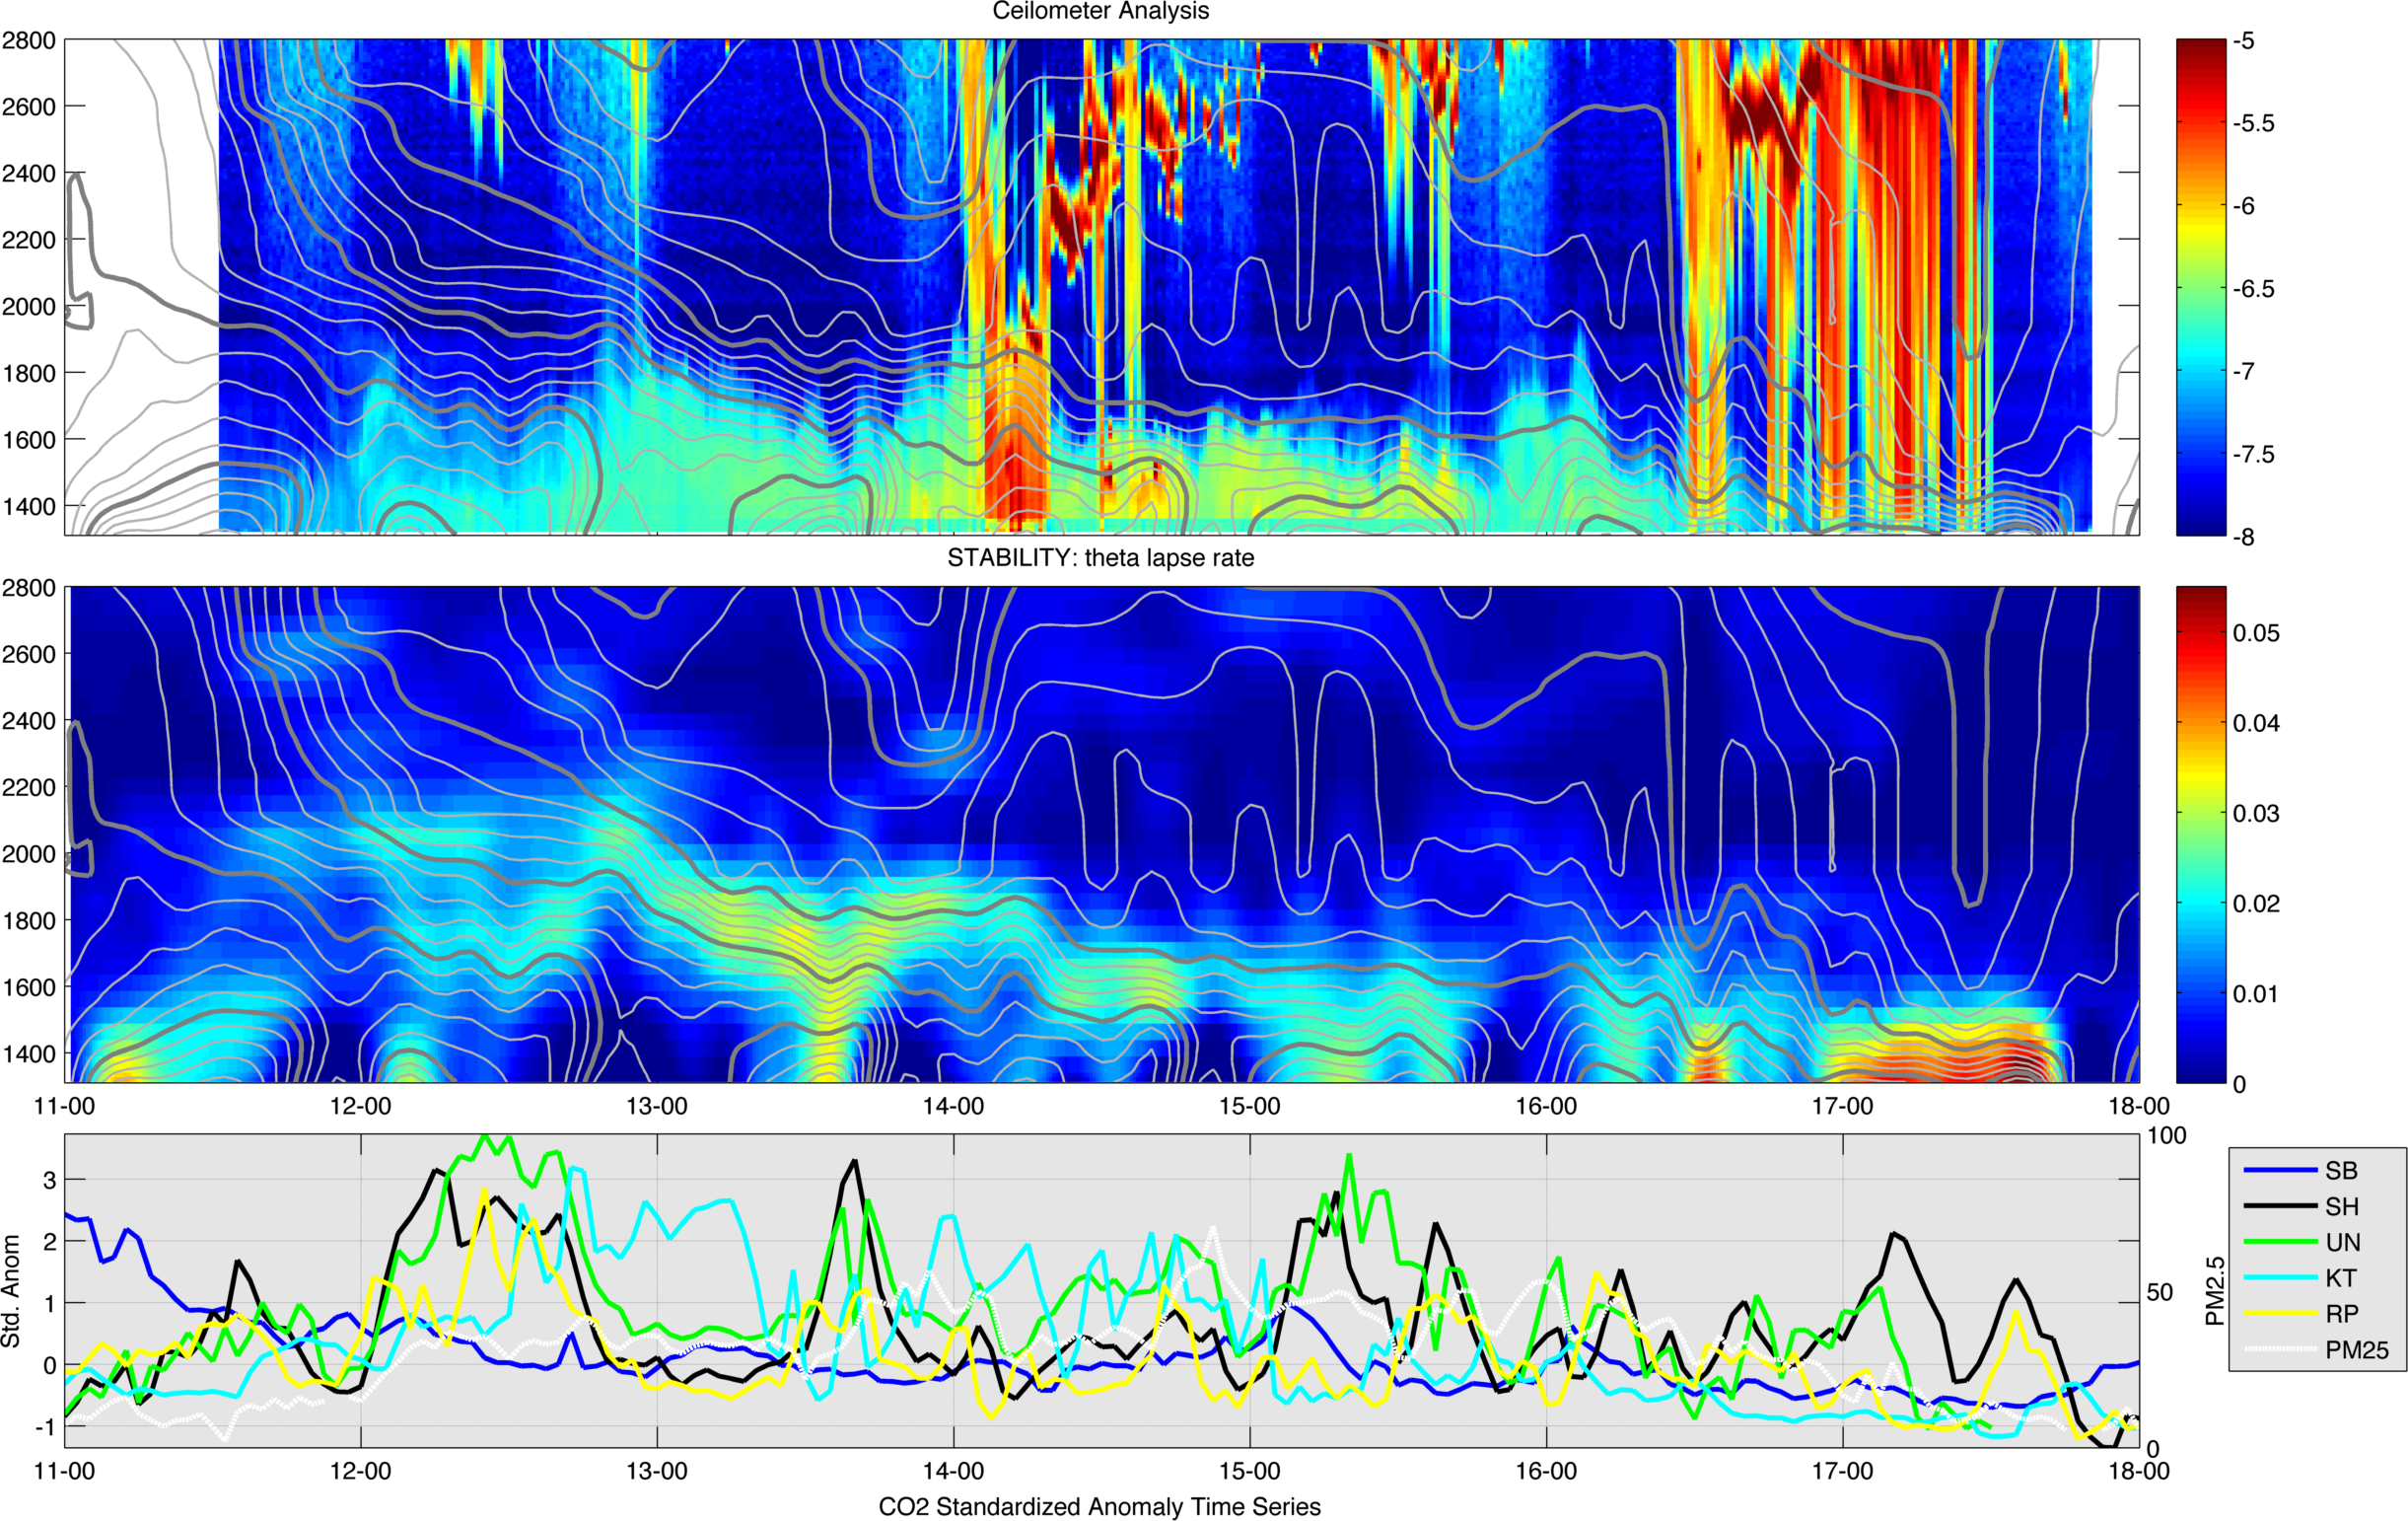The image size is (2408, 1521).
Task: Click '18-00' under the stability plot
Action: pyautogui.click(x=2139, y=1106)
